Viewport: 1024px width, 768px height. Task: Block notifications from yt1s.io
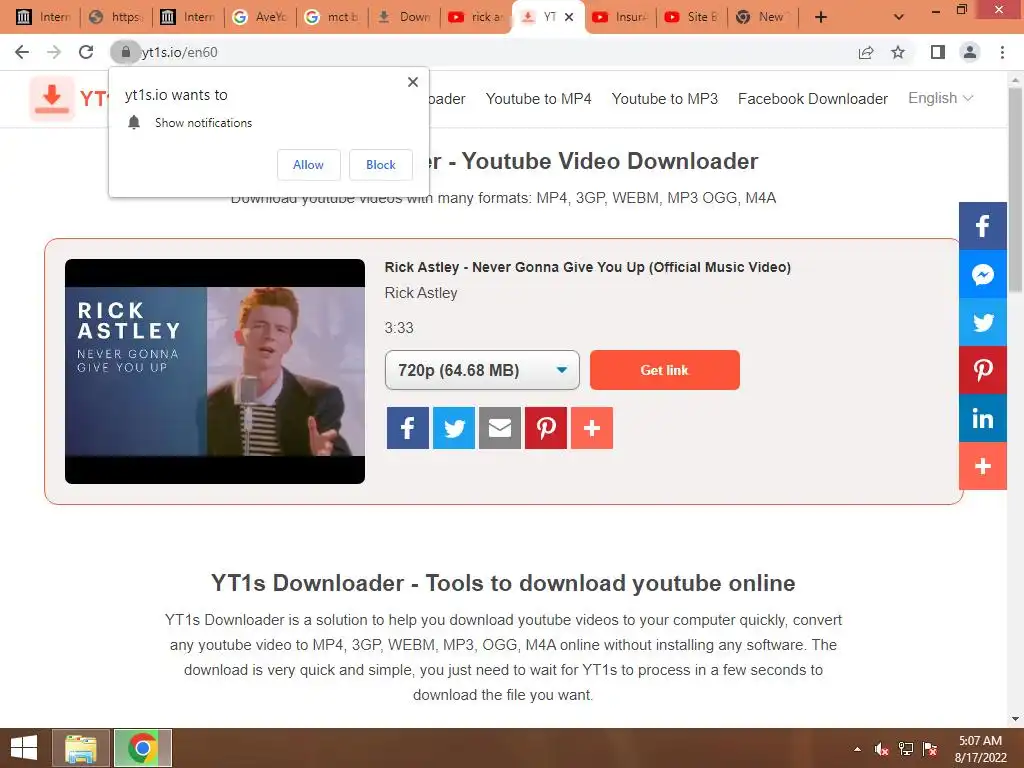click(x=381, y=165)
